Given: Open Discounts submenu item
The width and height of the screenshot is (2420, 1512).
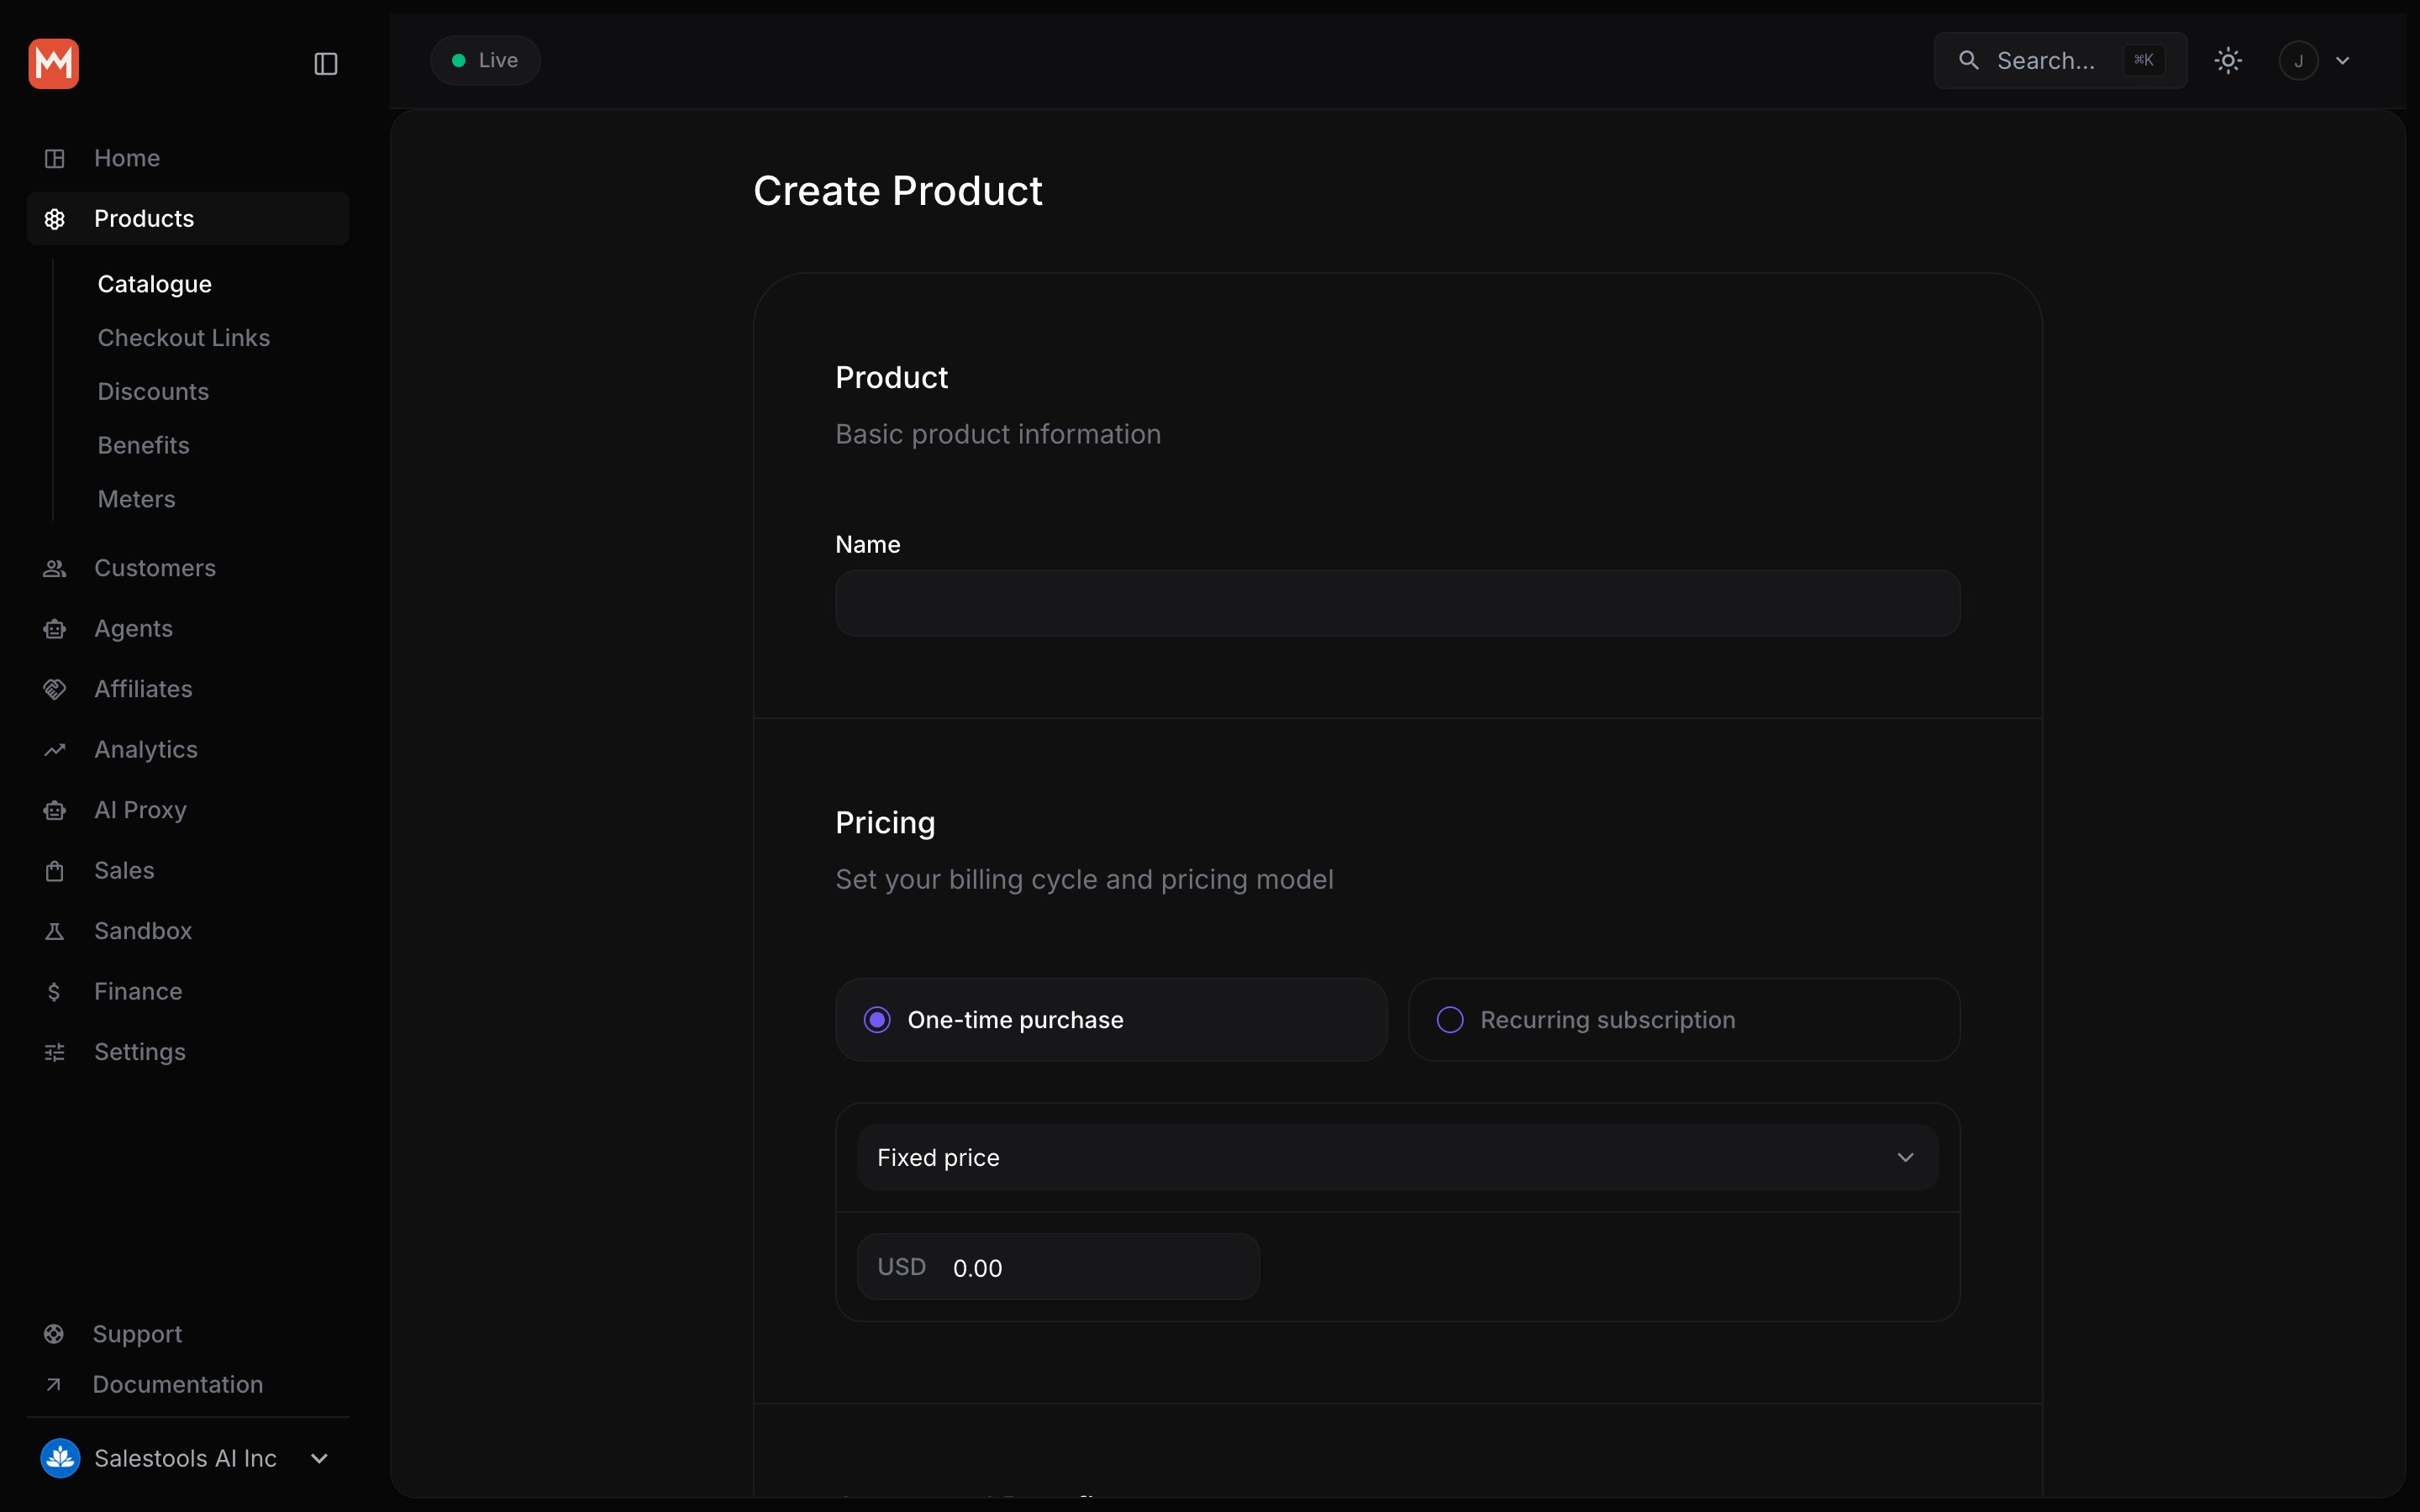Looking at the screenshot, I should point(153,392).
